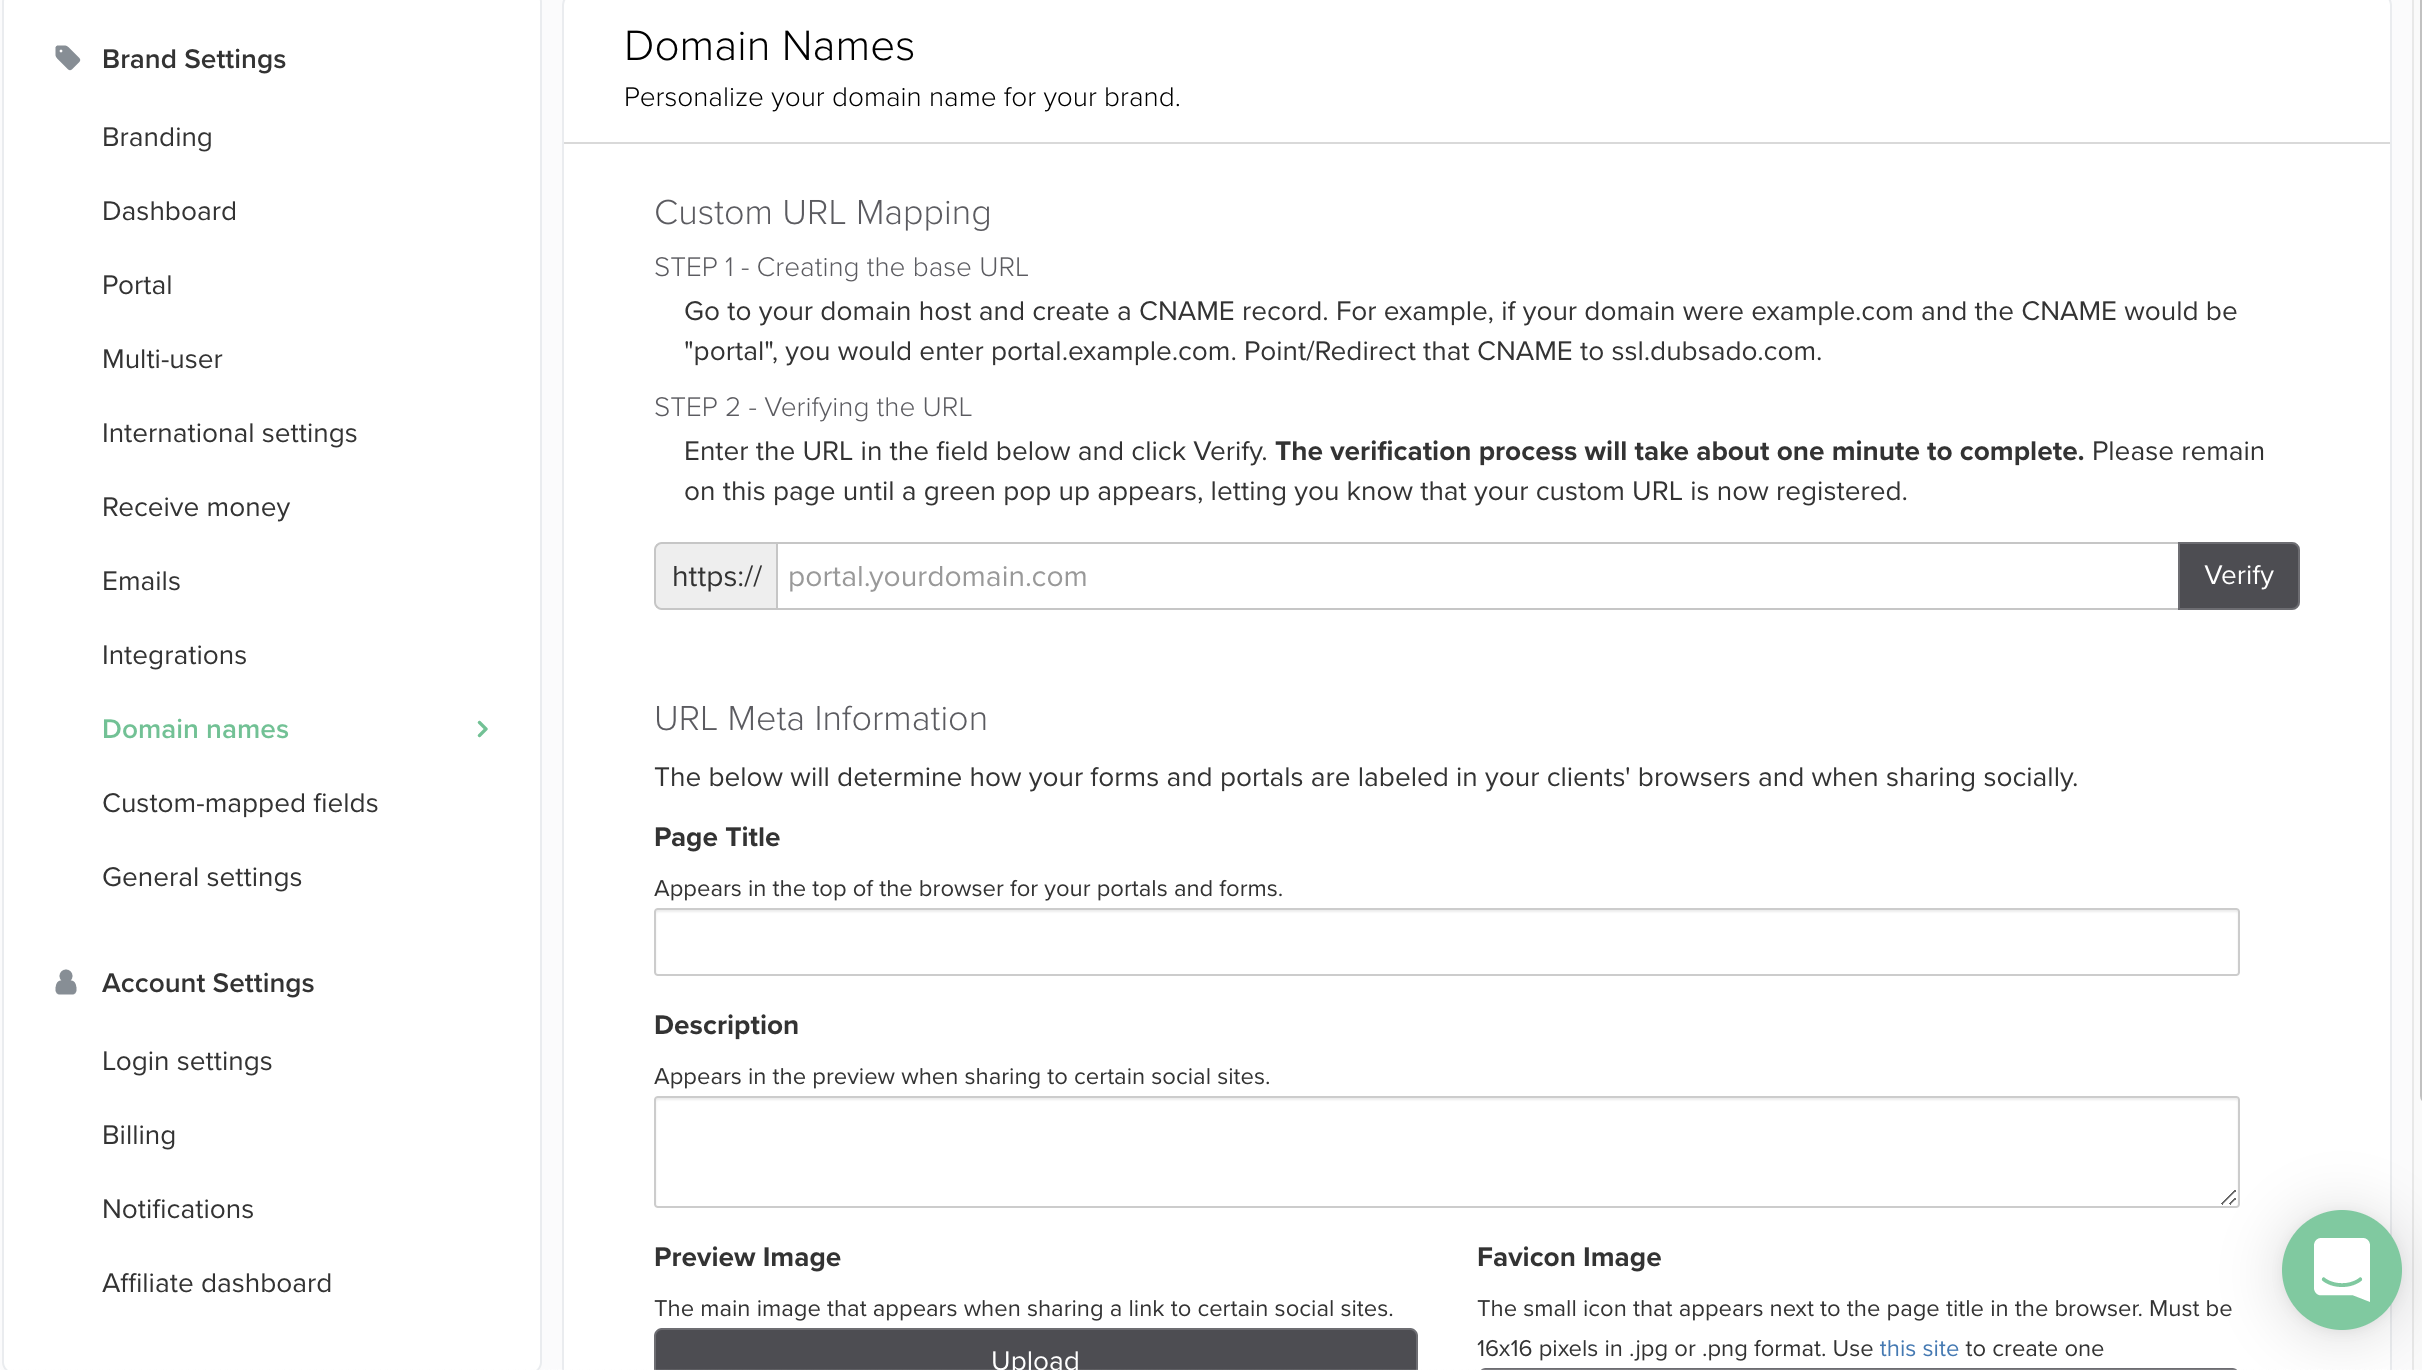Click General settings in the sidebar

coord(201,876)
